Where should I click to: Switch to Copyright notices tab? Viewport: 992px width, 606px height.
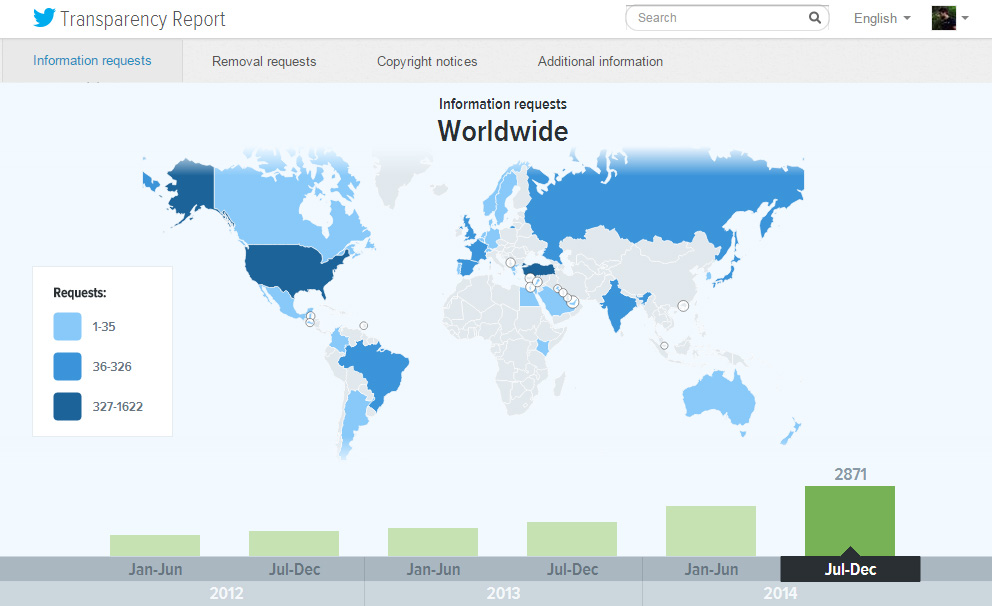click(427, 61)
